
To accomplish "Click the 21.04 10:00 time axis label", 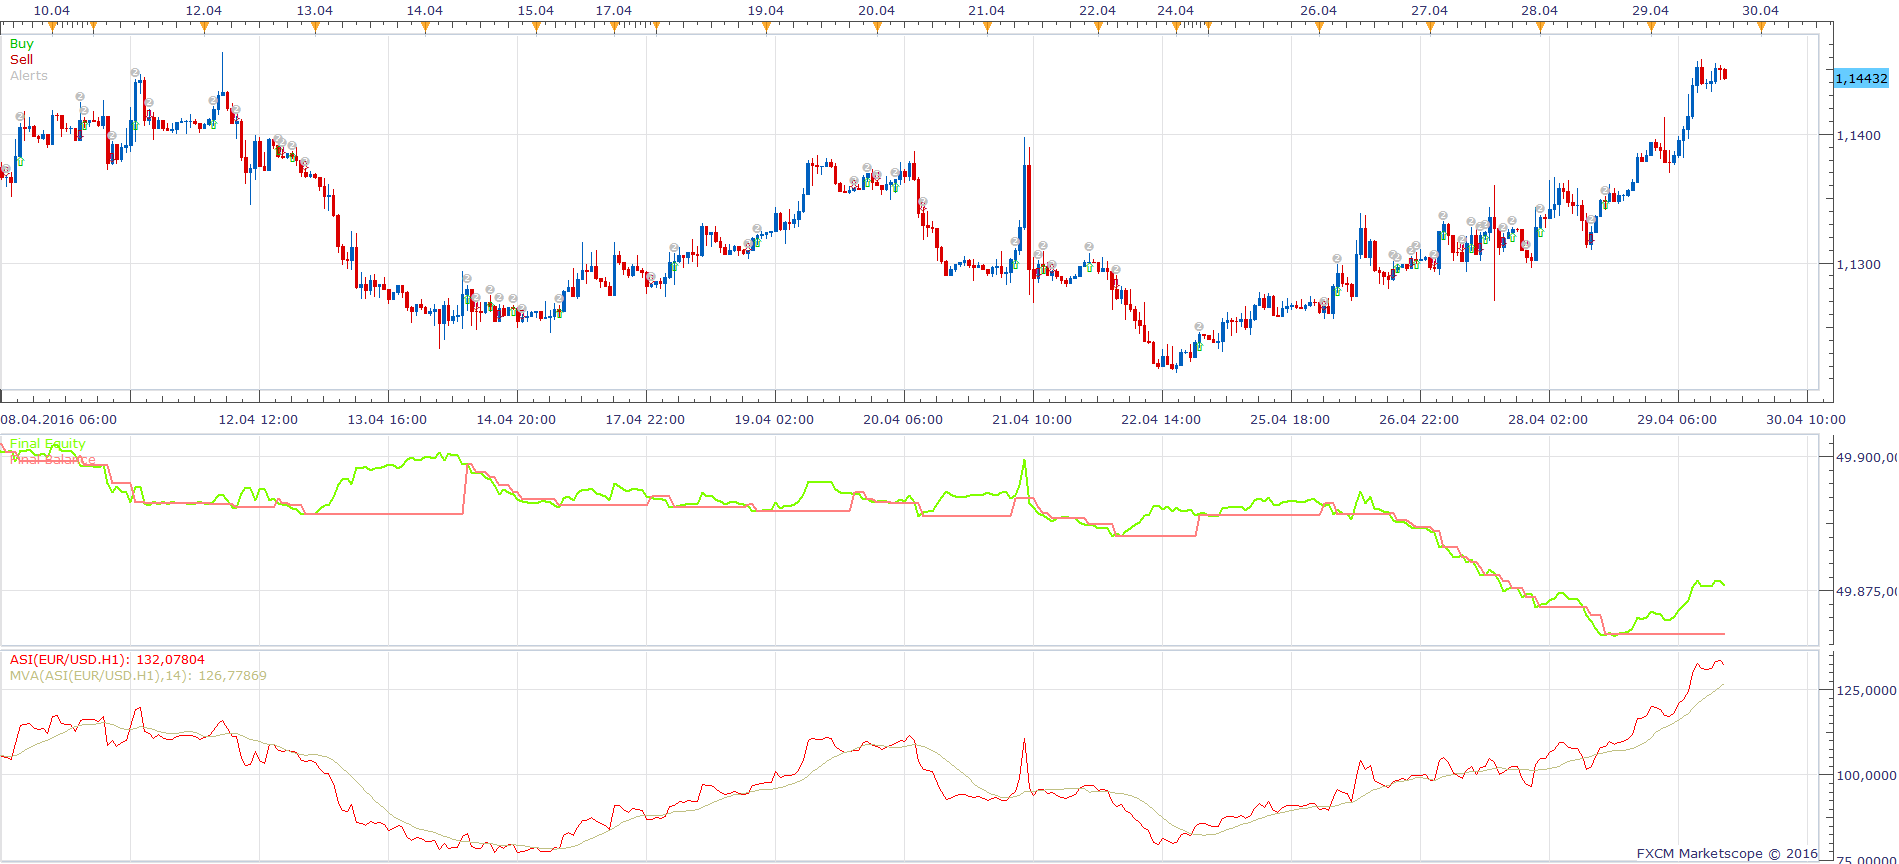I will point(1032,420).
